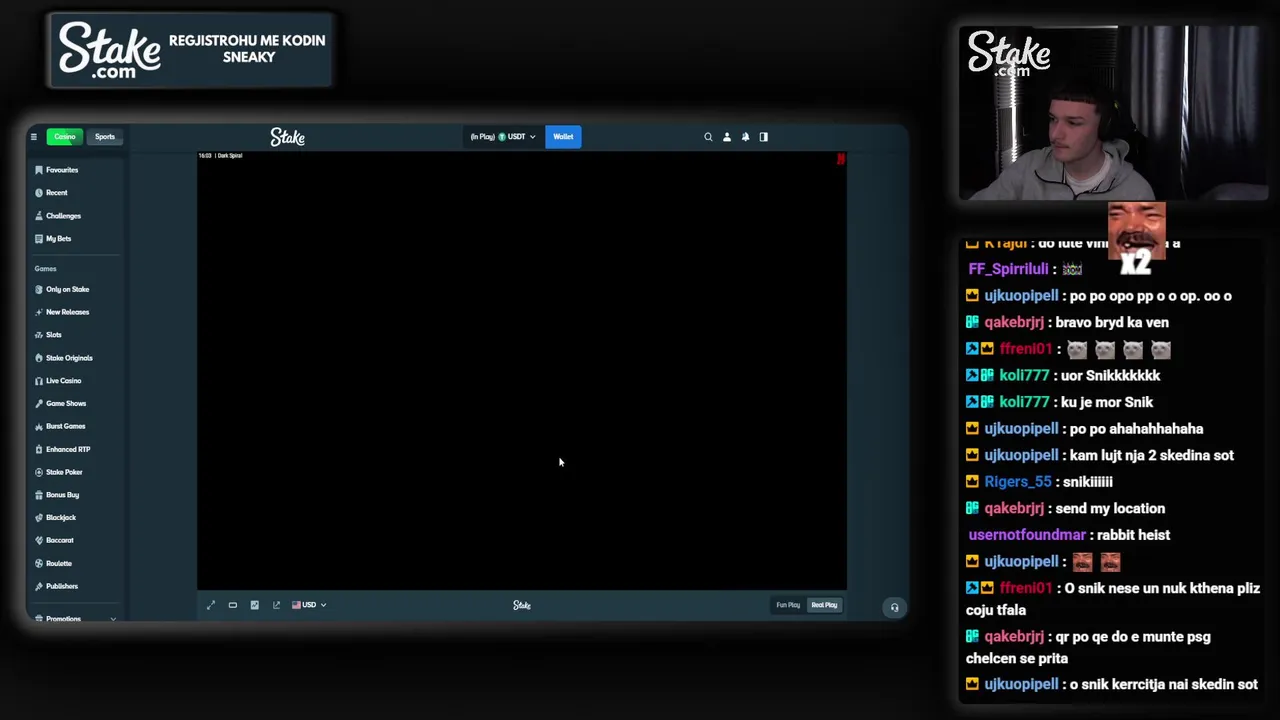This screenshot has height=720, width=1280.
Task: Open My Bets in the sidebar
Action: [75, 239]
